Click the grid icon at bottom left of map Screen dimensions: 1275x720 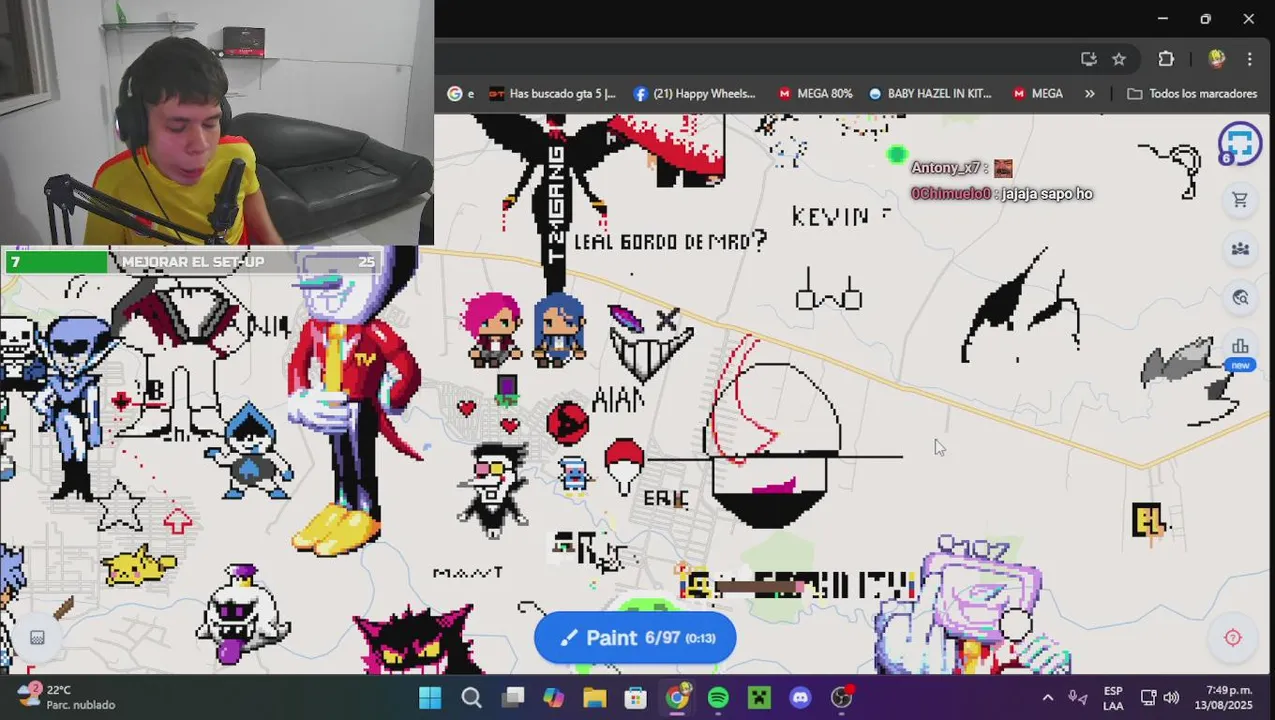(37, 638)
